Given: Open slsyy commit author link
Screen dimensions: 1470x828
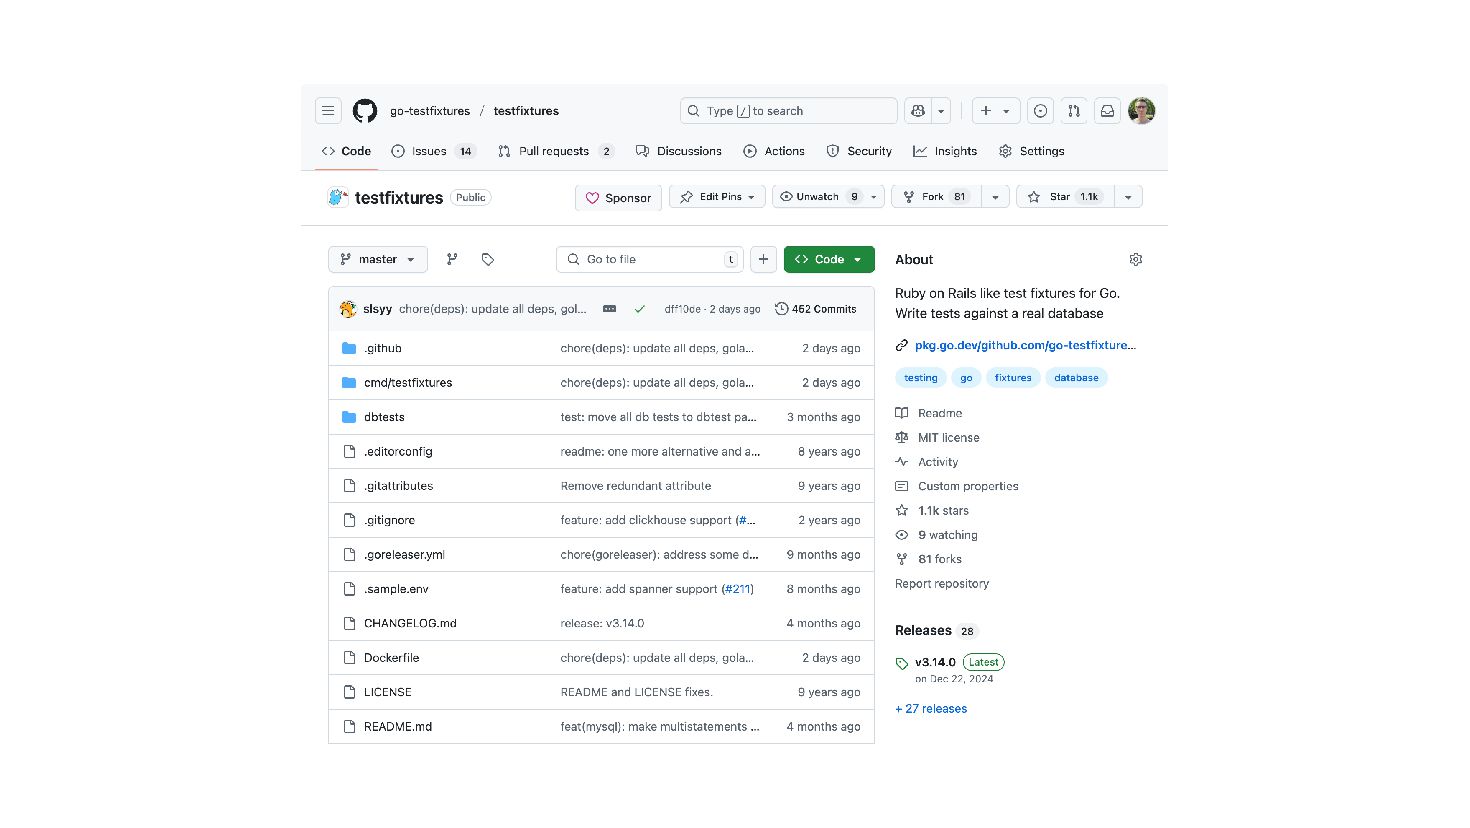Looking at the screenshot, I should [x=378, y=309].
